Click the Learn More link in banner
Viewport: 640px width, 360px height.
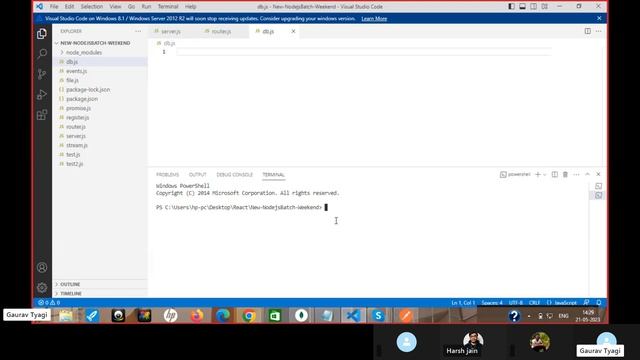pos(374,18)
